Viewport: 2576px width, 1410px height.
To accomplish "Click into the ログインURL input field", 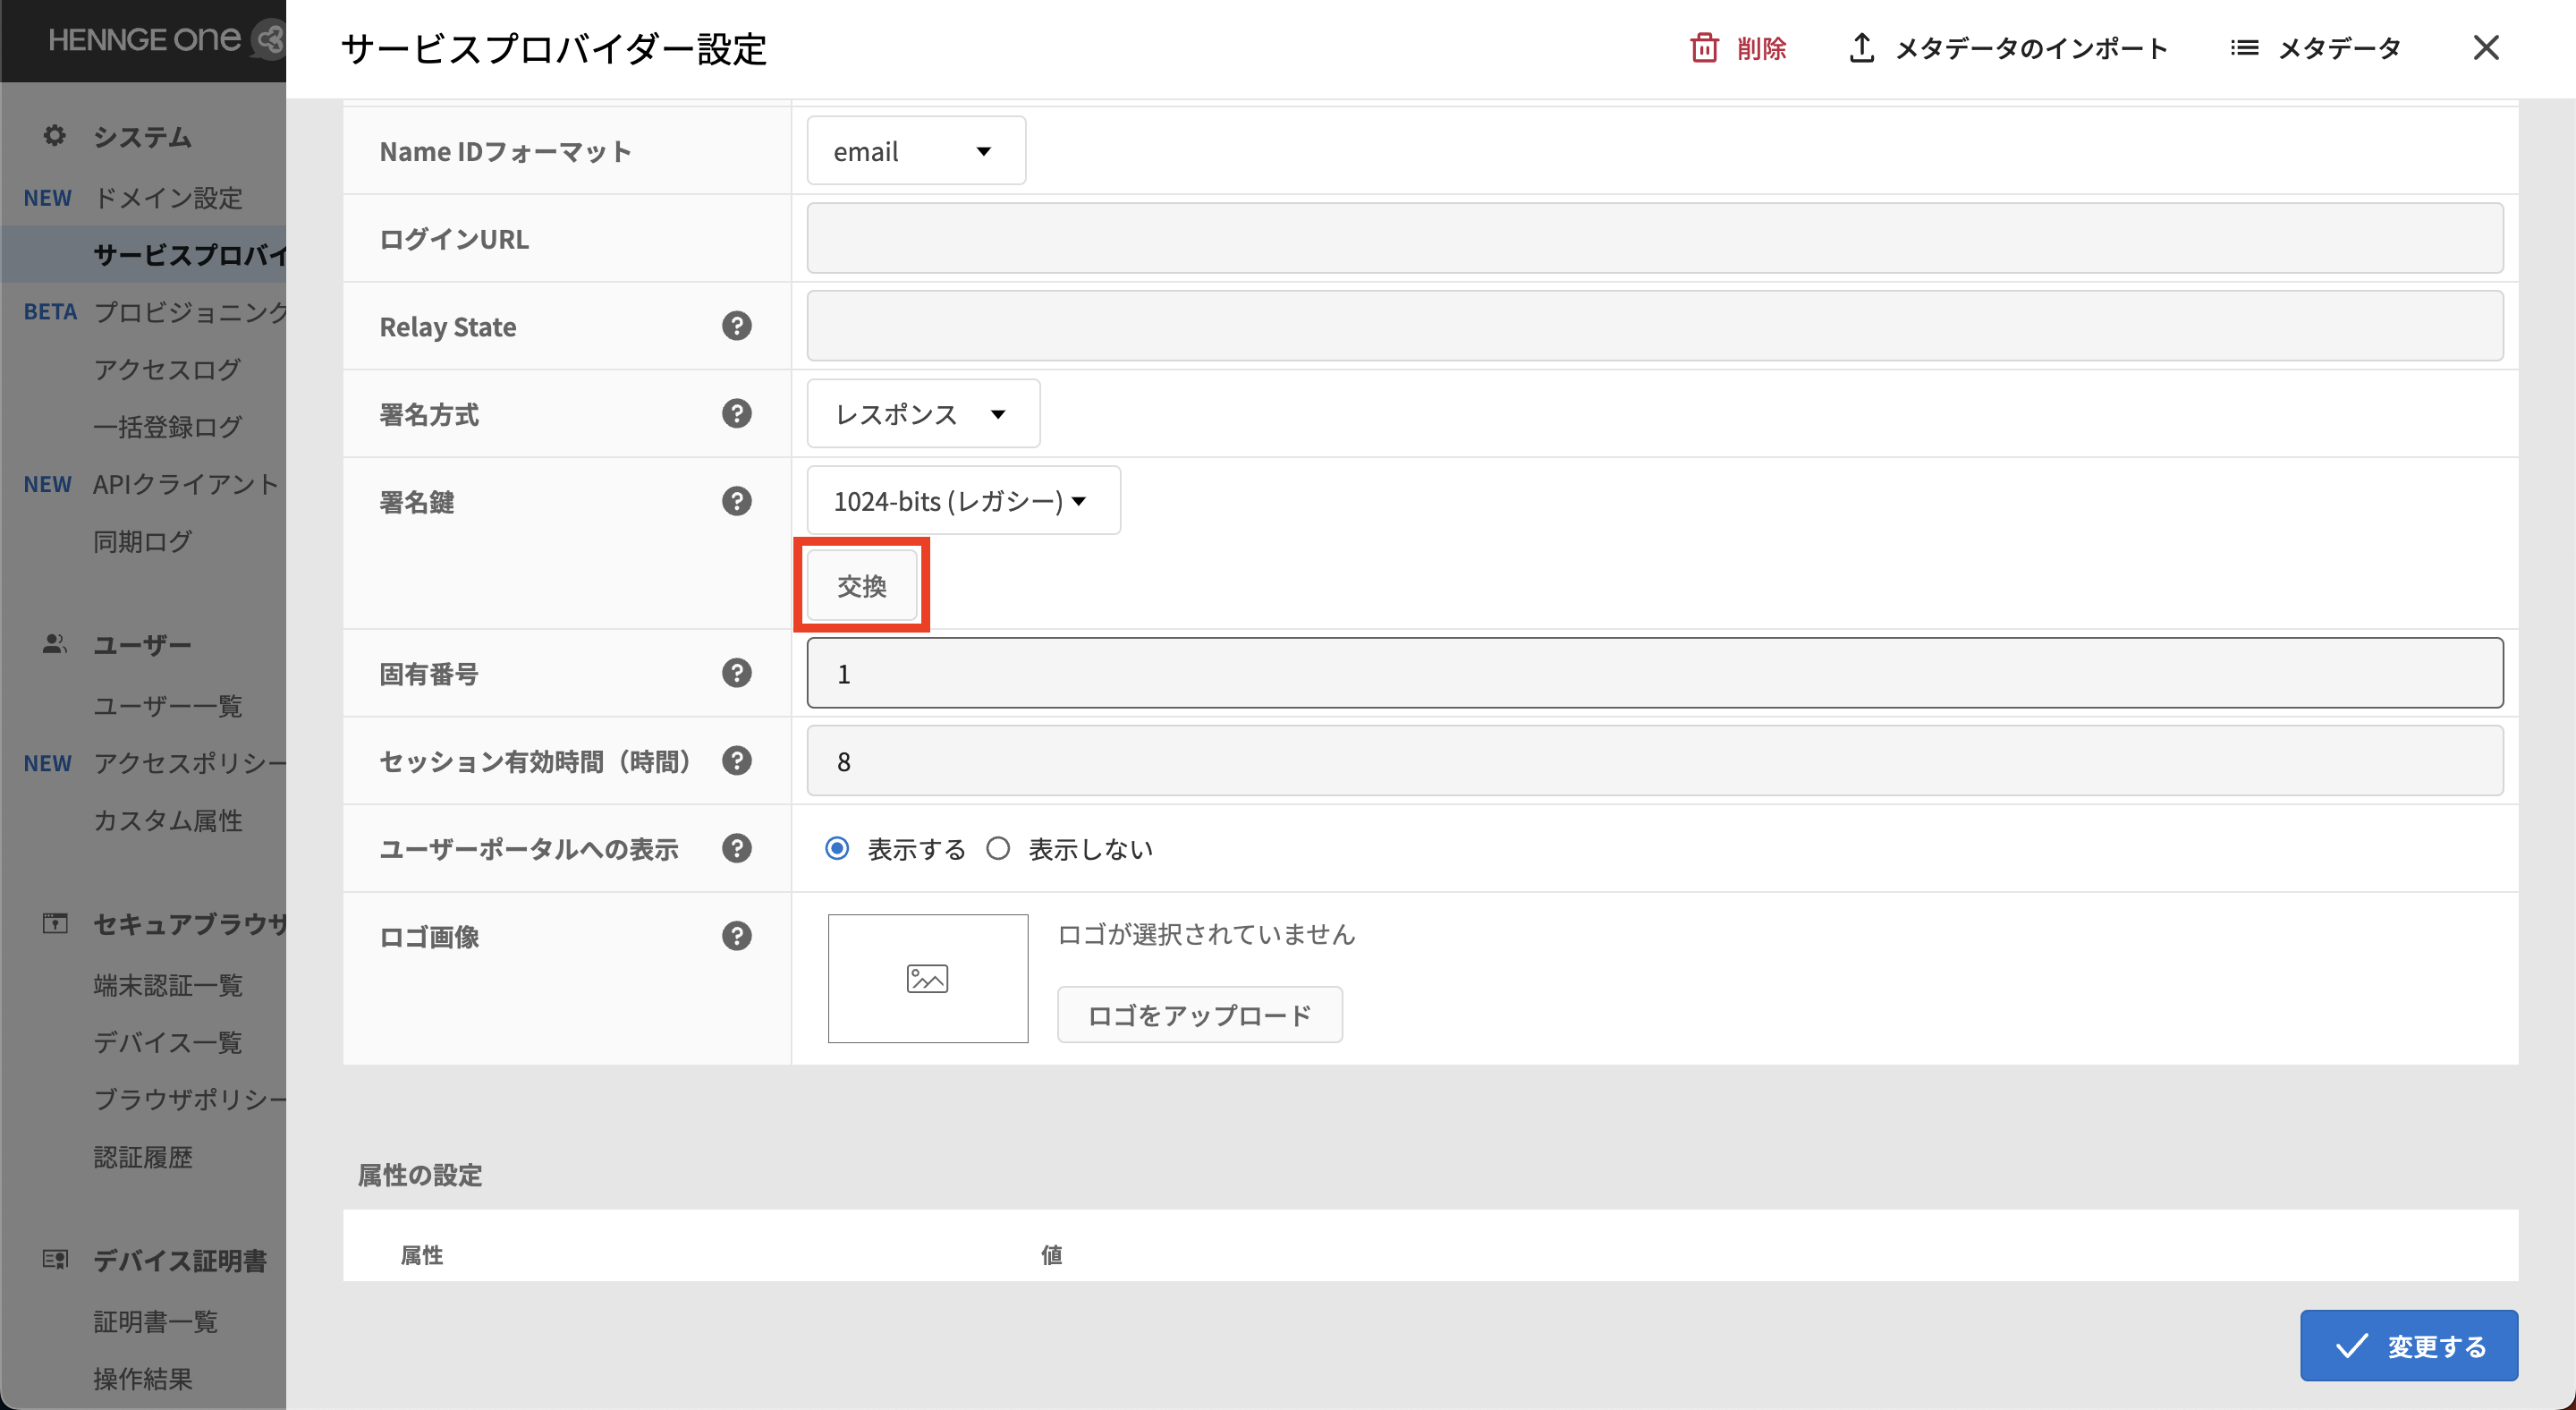I will coord(1654,238).
